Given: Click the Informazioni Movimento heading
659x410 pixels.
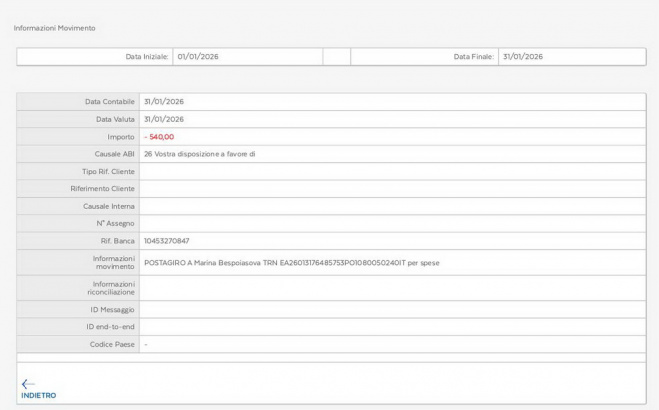Looking at the screenshot, I should coord(55,28).
